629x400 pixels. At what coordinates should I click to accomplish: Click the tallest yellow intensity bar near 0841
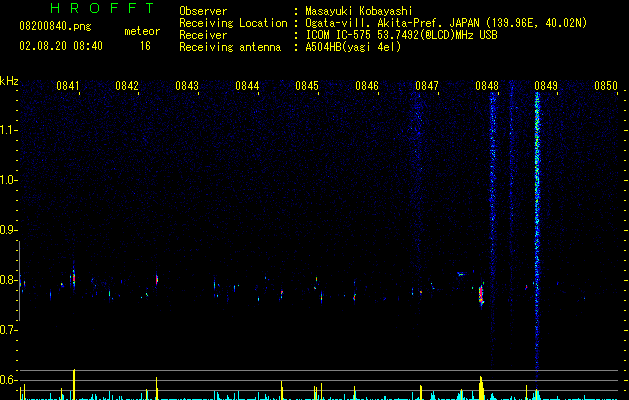pos(74,384)
